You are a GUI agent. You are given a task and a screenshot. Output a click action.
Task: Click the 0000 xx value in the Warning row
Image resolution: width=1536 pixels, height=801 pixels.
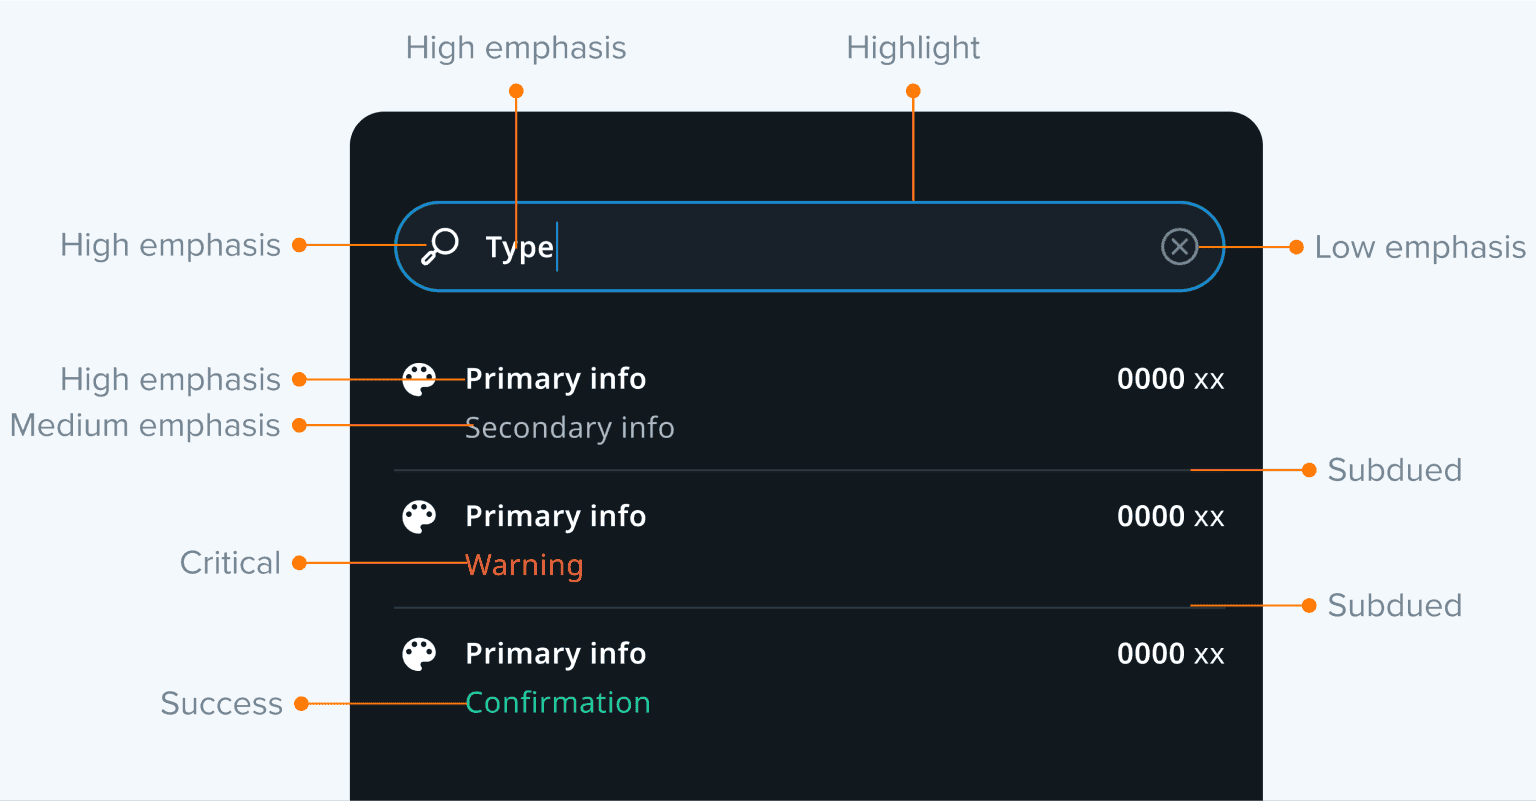tap(1170, 516)
